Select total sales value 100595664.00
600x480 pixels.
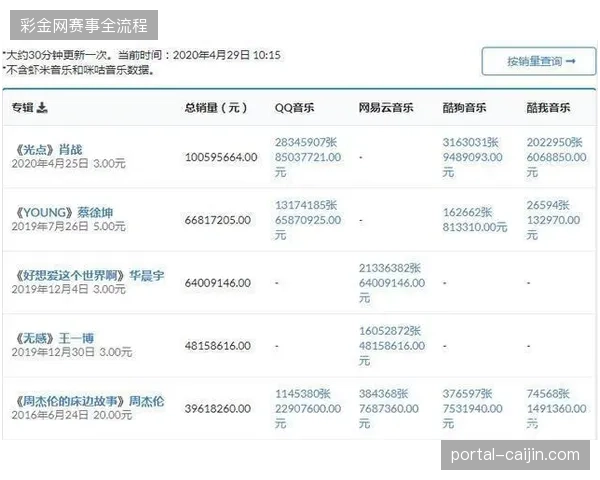coord(221,157)
